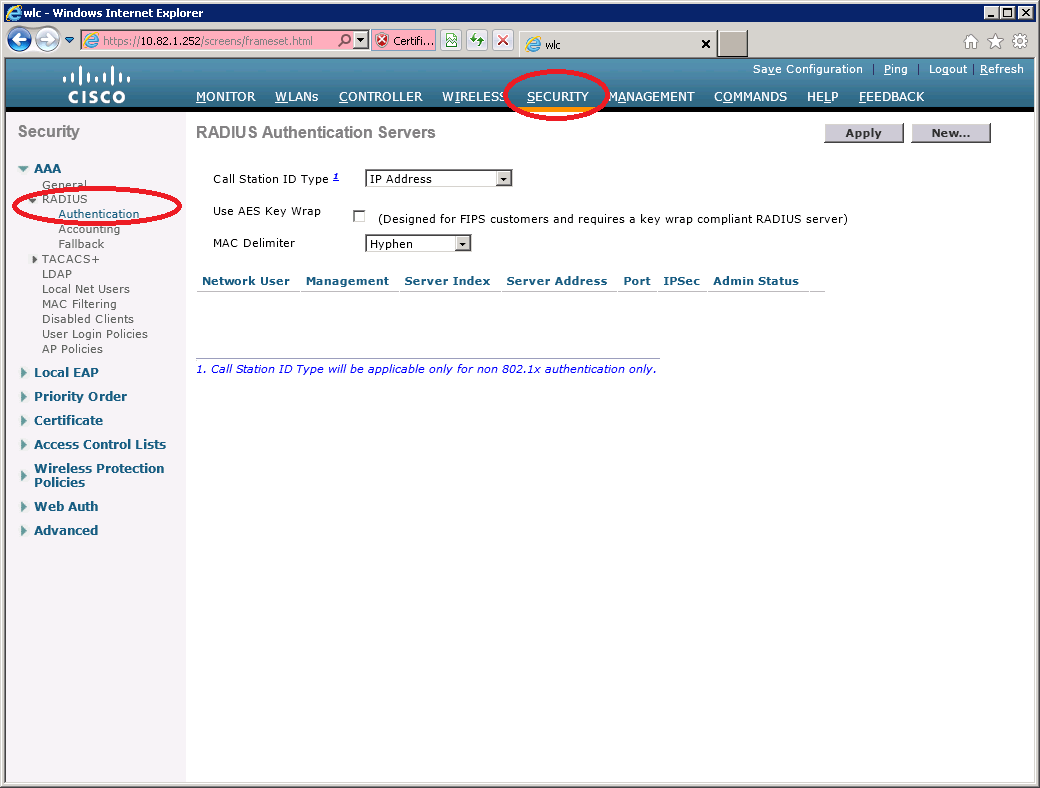This screenshot has width=1040, height=788.
Task: Open Call Station ID Type dropdown
Action: 438,178
